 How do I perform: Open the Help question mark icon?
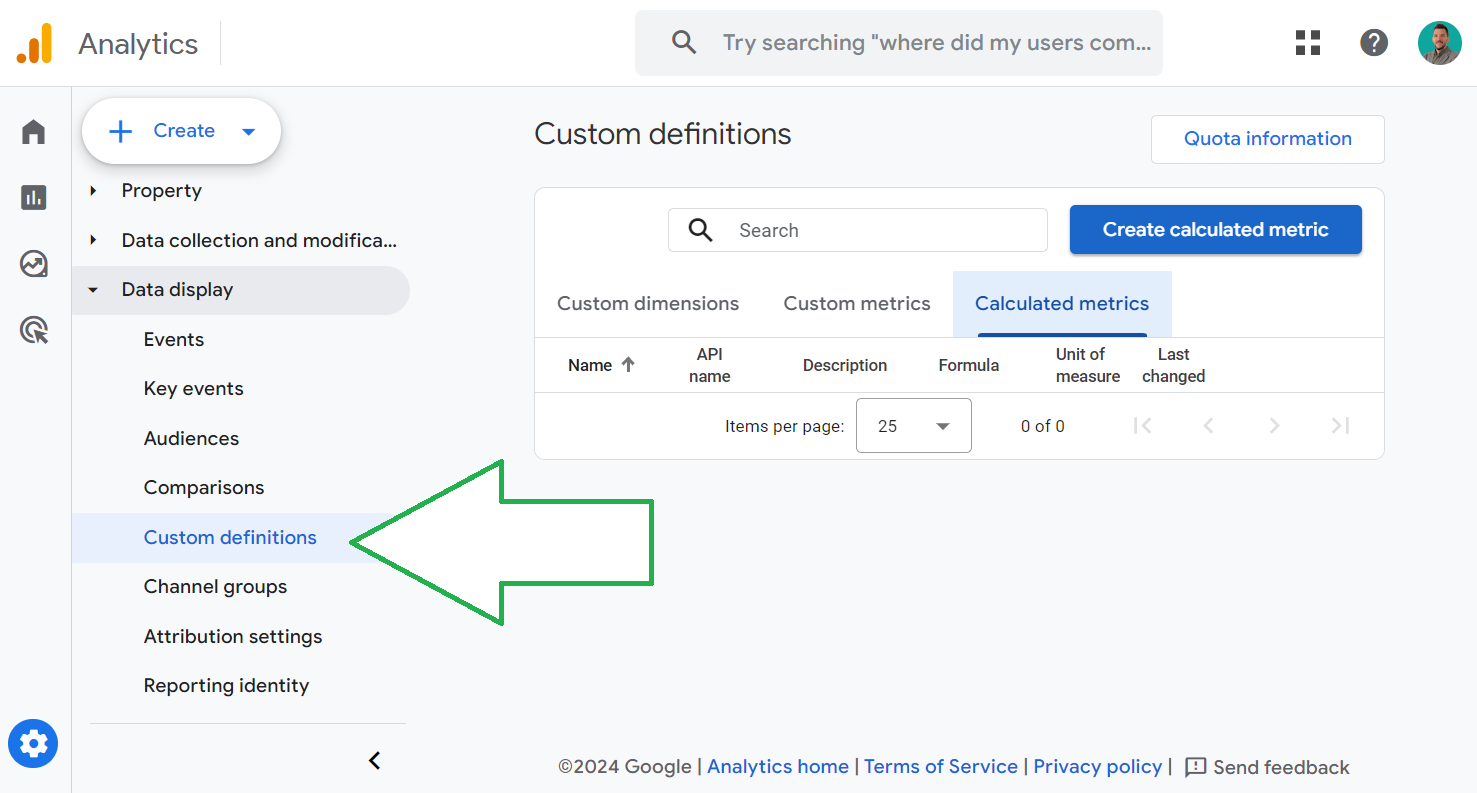(1374, 43)
